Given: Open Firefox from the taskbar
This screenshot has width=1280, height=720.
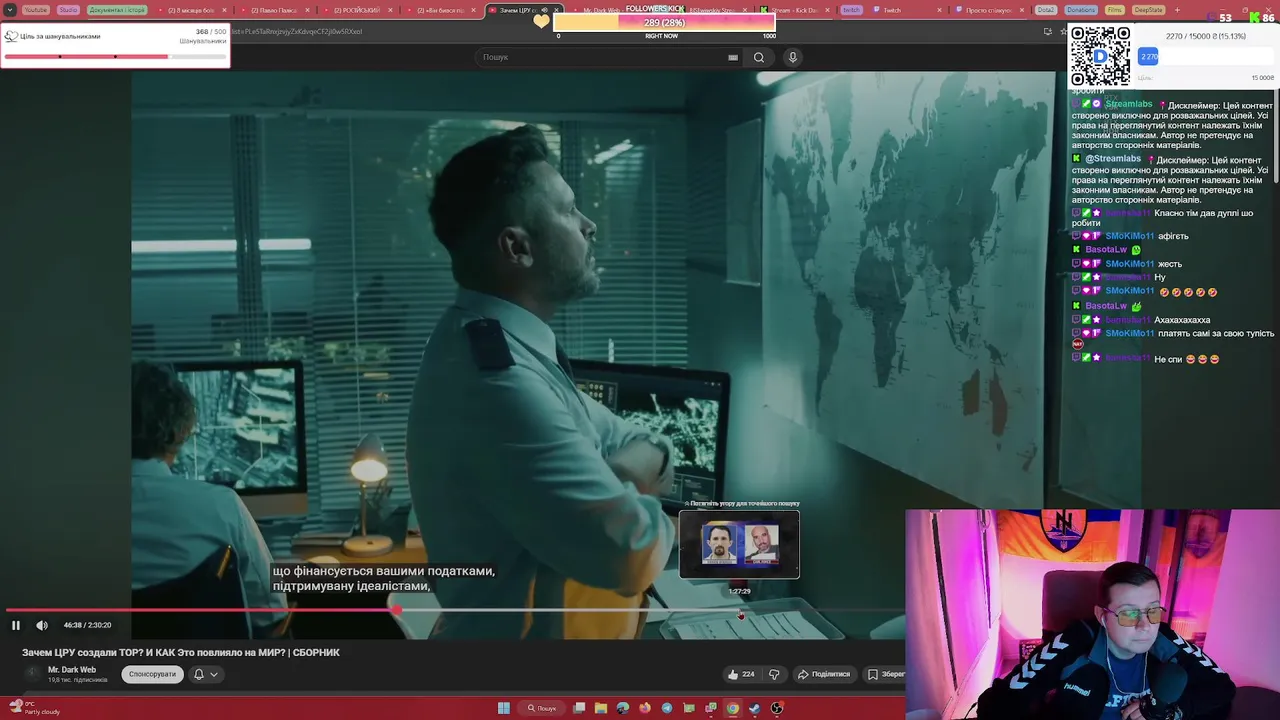Looking at the screenshot, I should point(645,708).
